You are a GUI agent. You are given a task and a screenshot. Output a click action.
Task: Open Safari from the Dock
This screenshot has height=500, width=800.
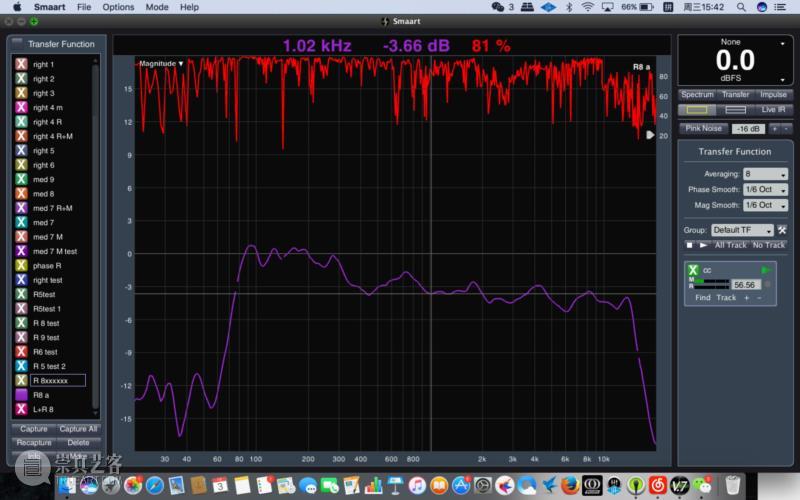click(x=155, y=485)
